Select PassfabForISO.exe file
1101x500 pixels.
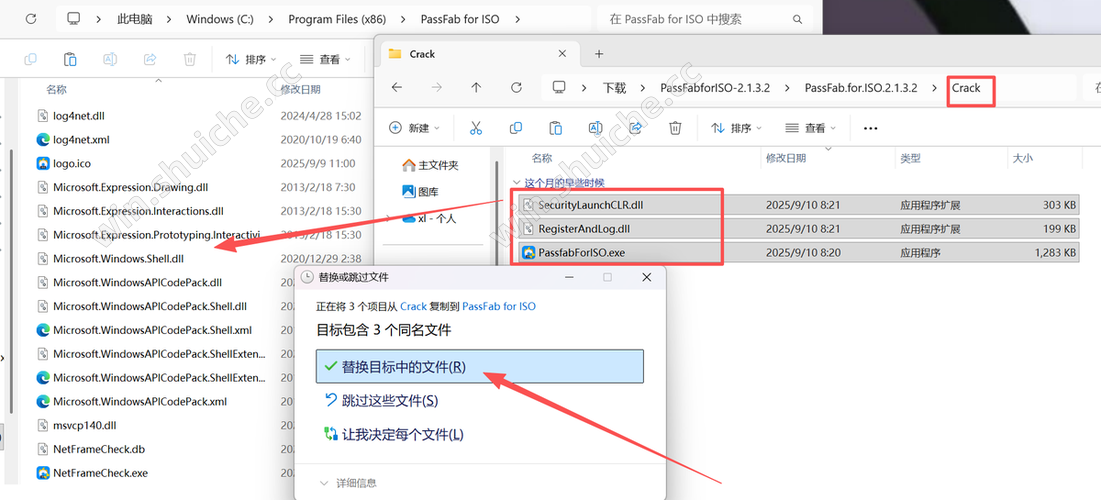(x=799, y=252)
